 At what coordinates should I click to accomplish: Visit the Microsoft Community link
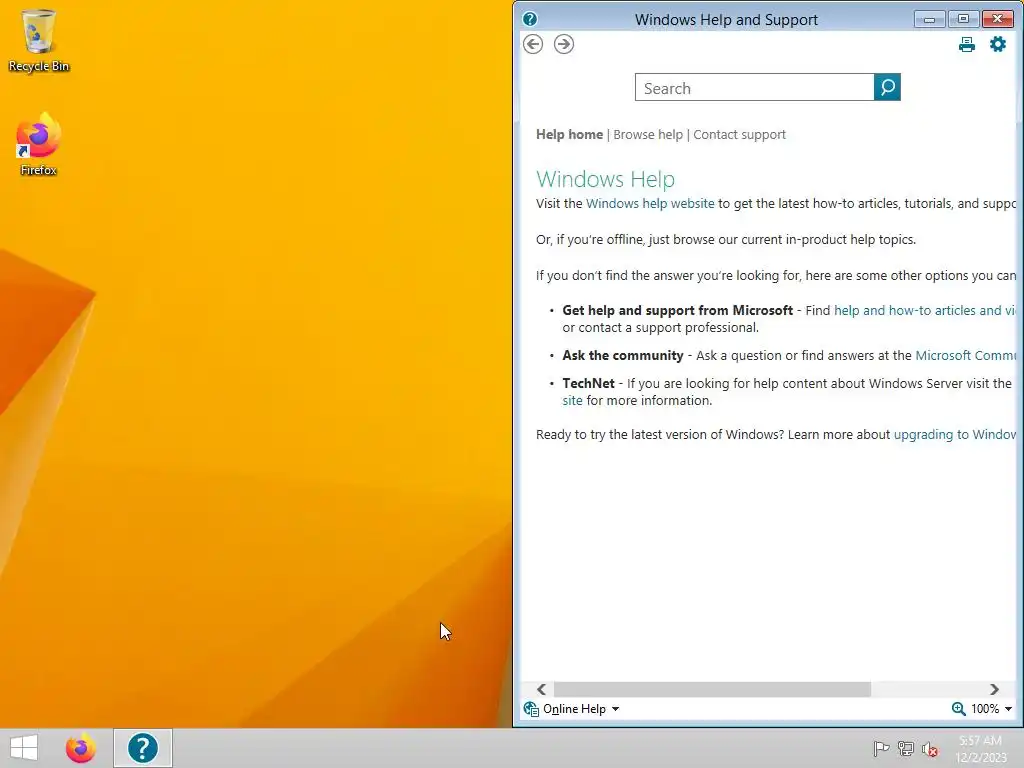pos(966,356)
